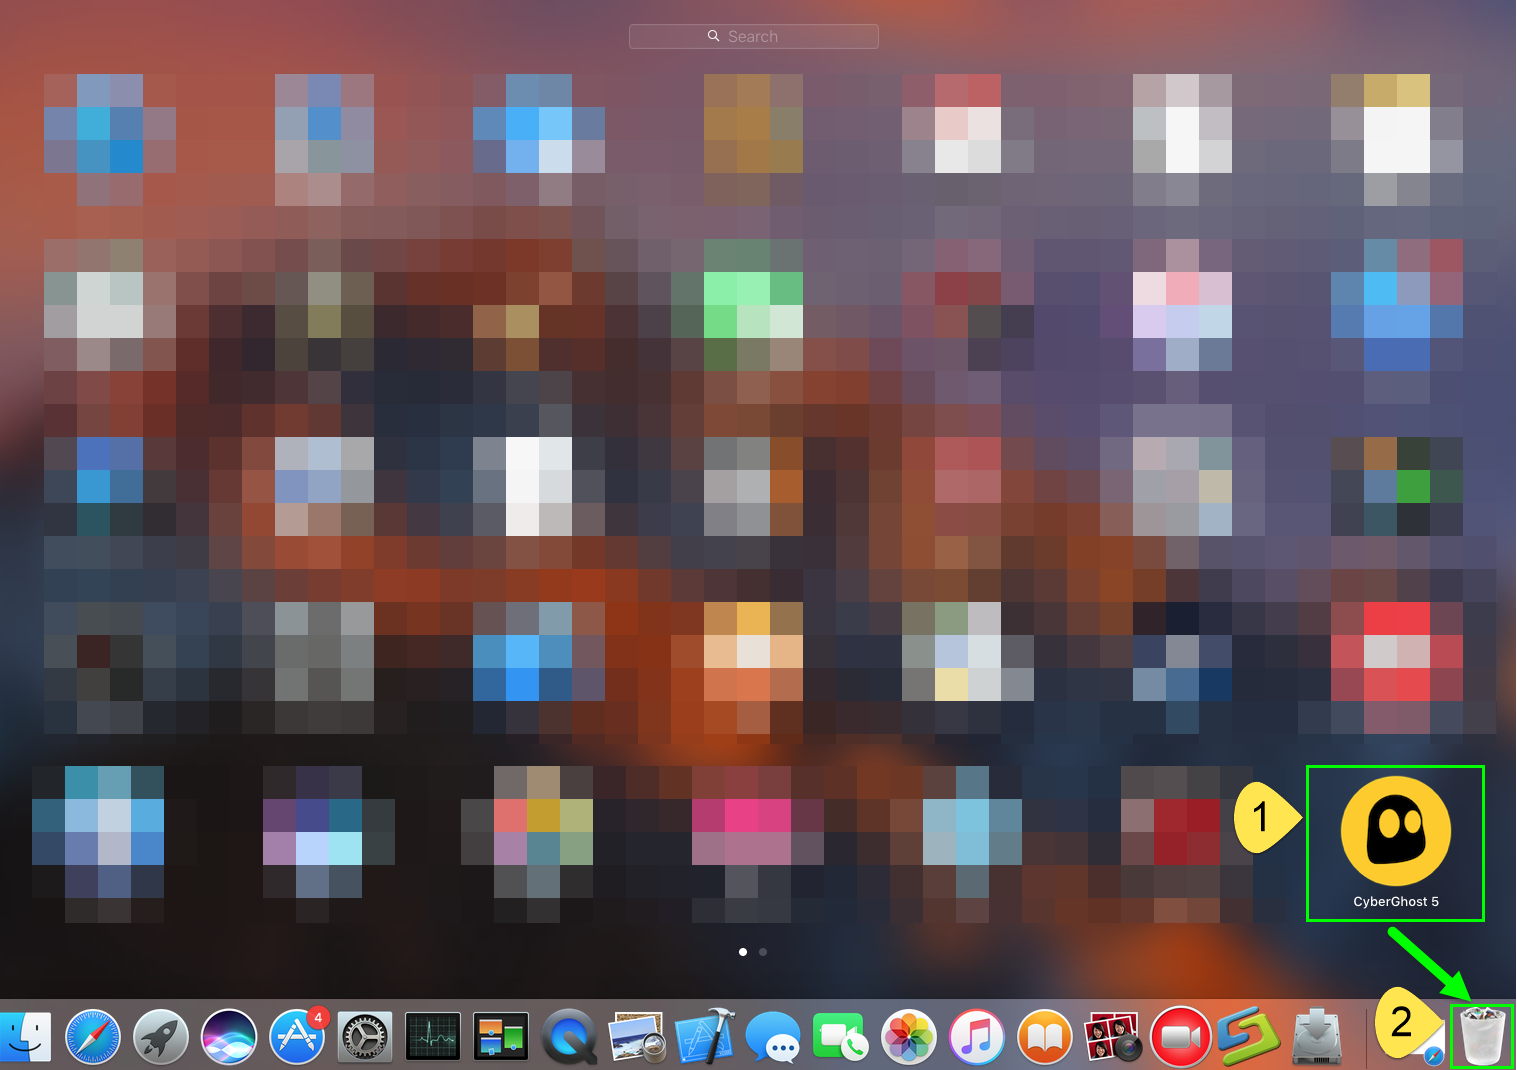The height and width of the screenshot is (1070, 1517).
Task: Open iBooks in the Dock
Action: [x=1045, y=1037]
